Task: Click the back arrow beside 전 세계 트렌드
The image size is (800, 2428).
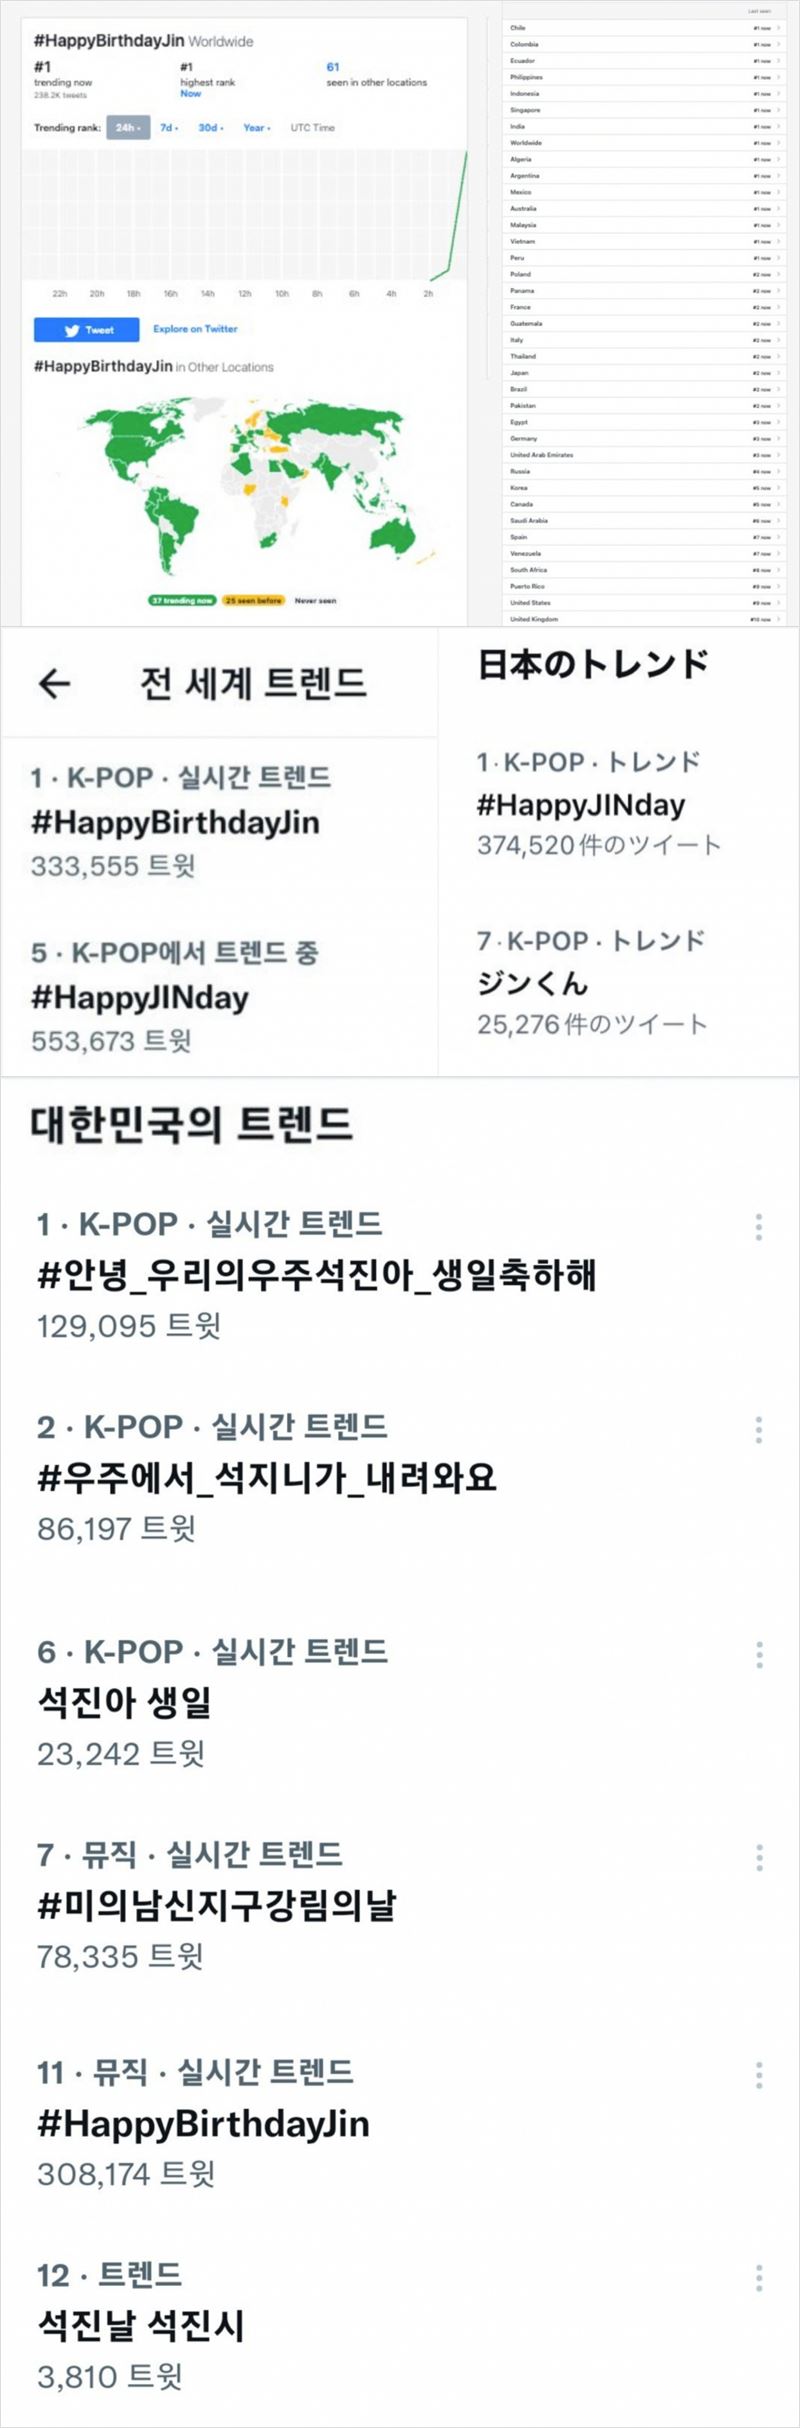Action: pyautogui.click(x=54, y=683)
